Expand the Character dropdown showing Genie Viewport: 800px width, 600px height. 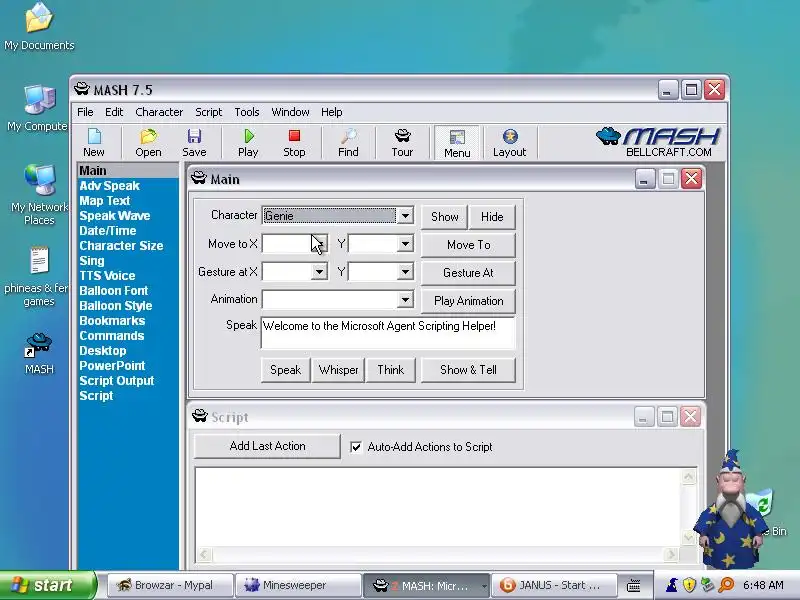405,216
